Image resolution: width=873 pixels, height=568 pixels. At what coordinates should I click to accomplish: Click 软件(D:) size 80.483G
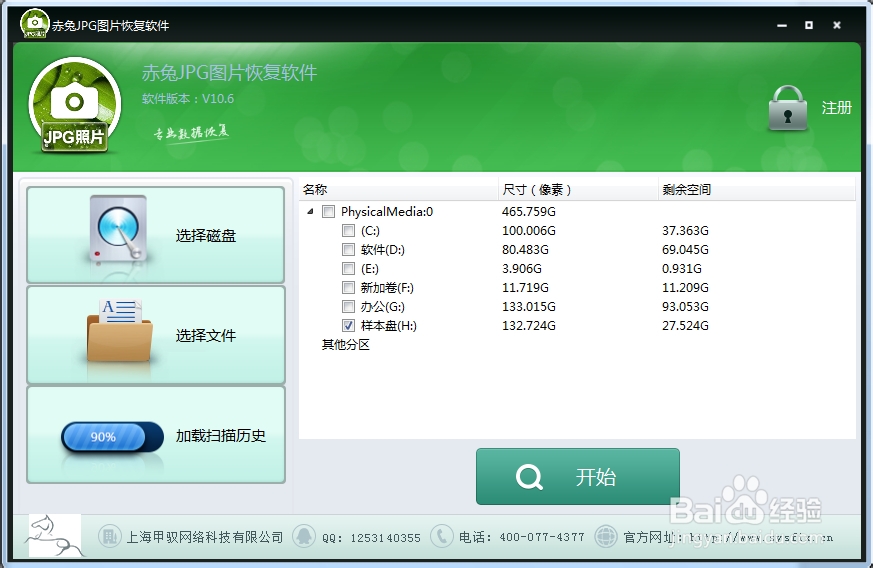click(525, 249)
